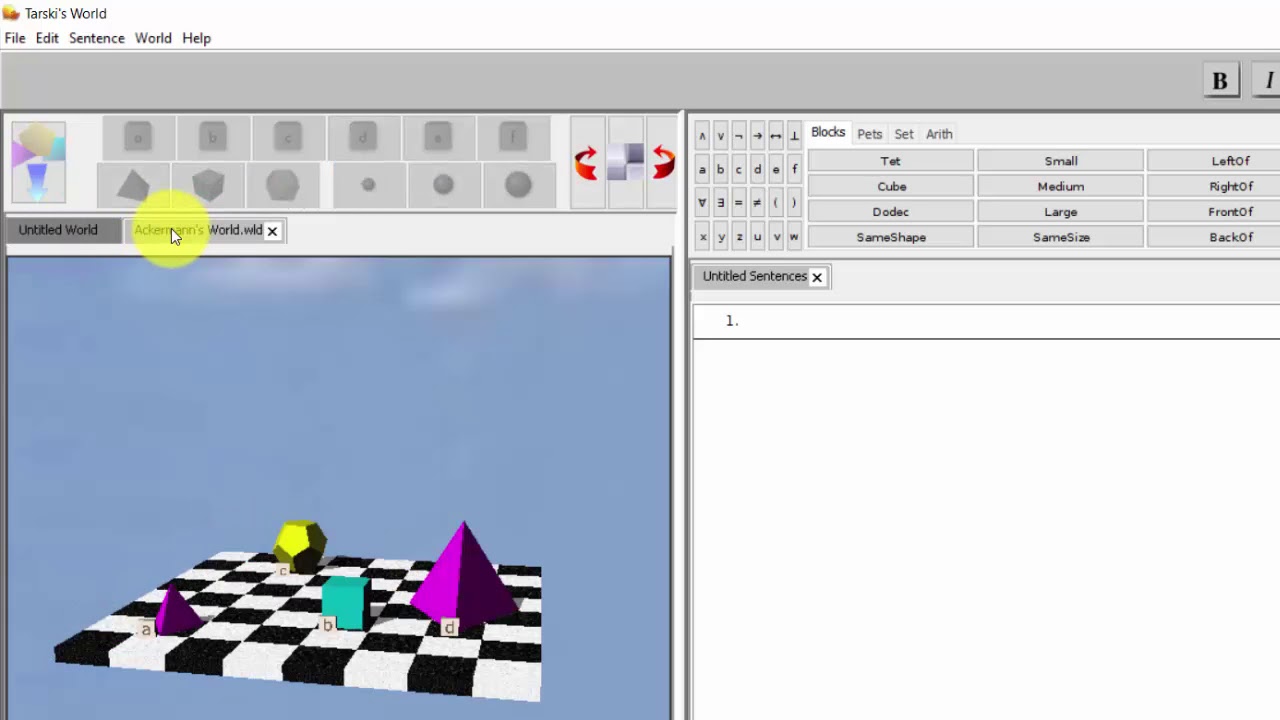Select the cube shape button
The image size is (1280, 720).
point(208,185)
